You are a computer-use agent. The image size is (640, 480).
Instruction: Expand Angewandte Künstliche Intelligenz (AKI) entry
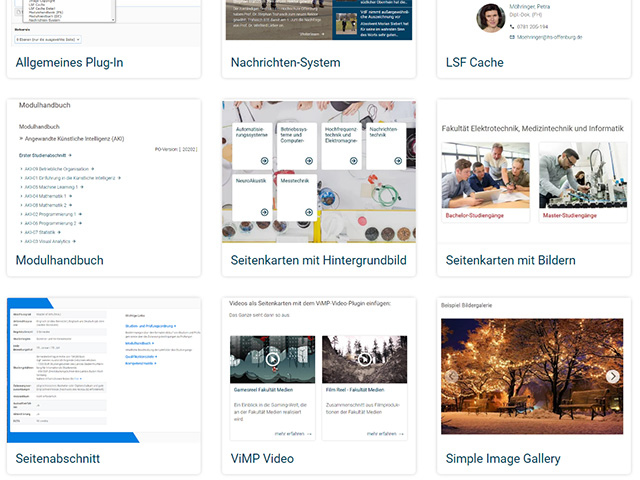pyautogui.click(x=72, y=139)
